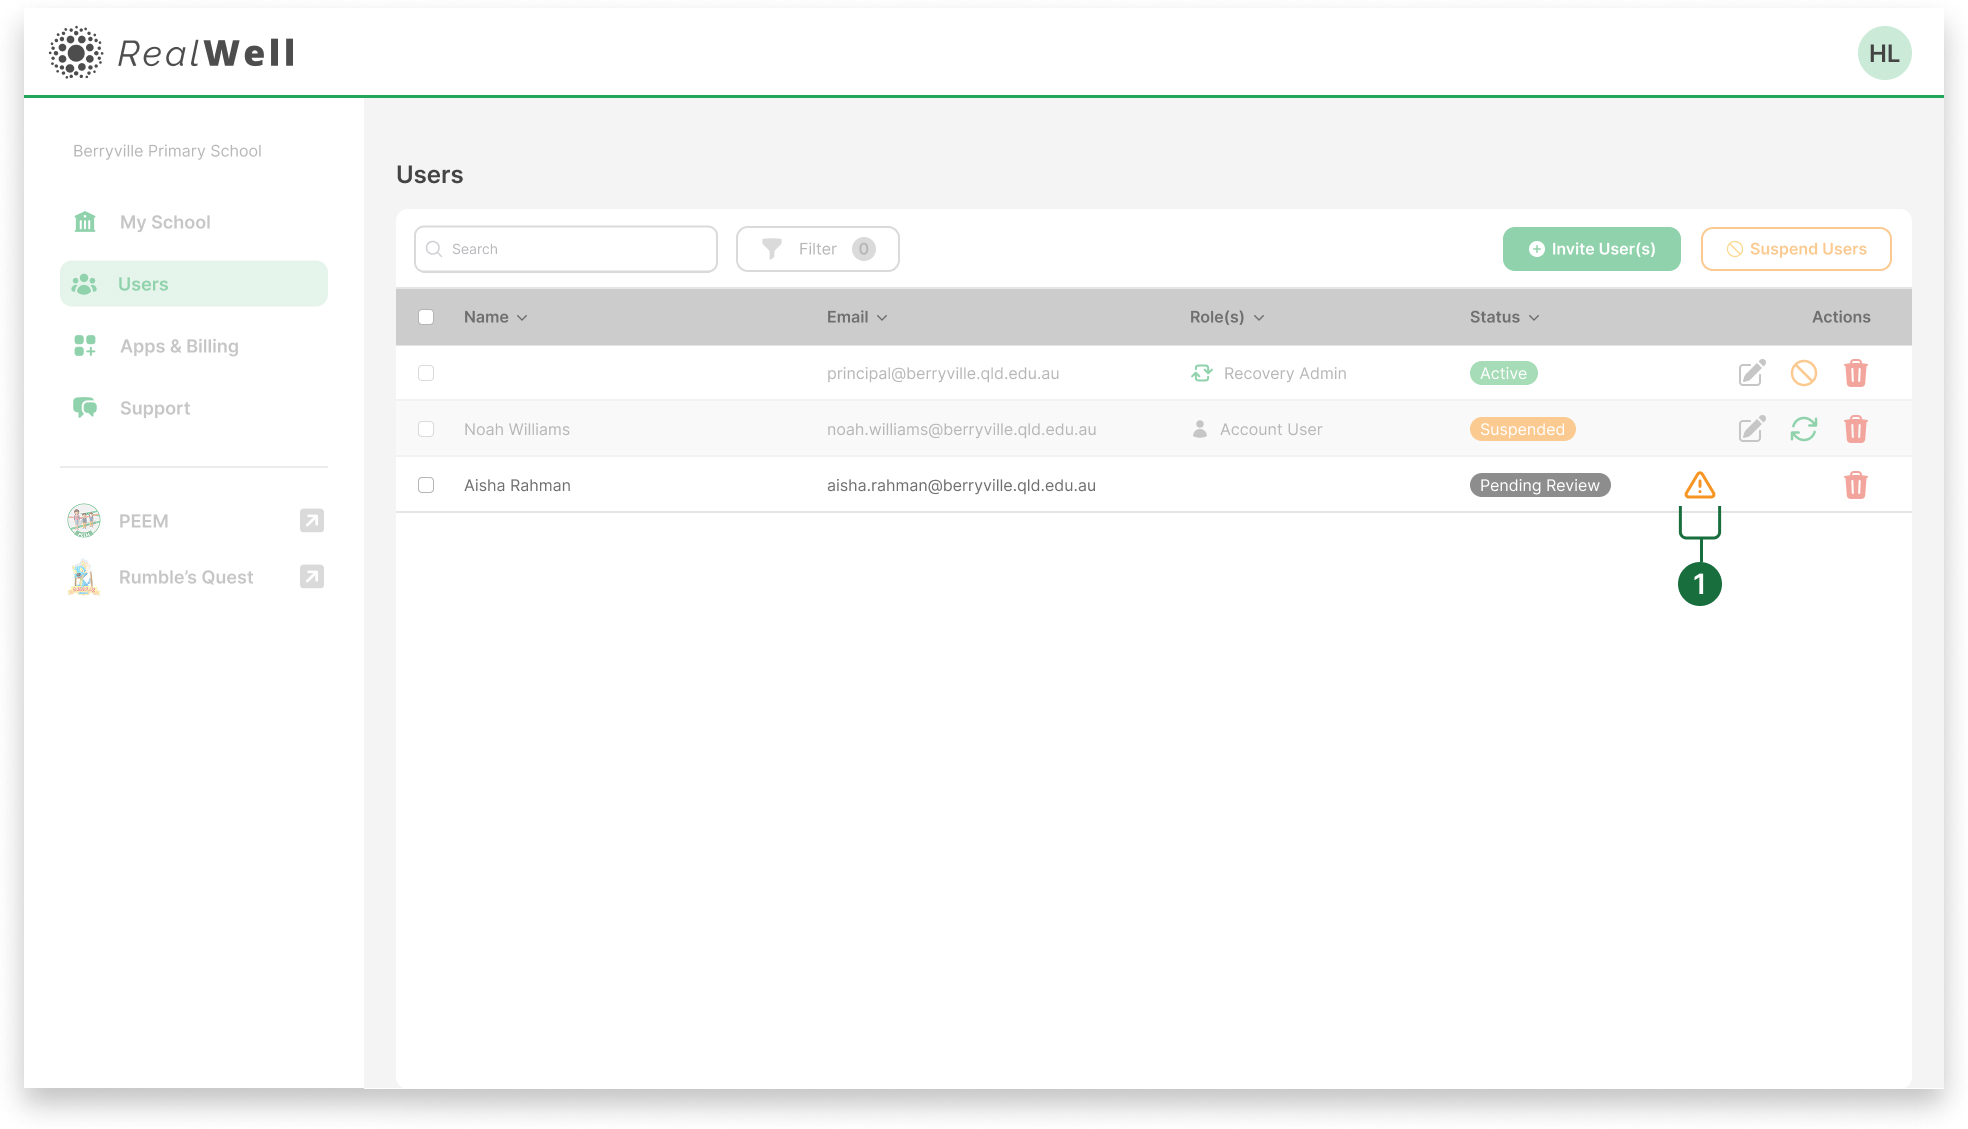Click the reactivate icon for Noah Williams
This screenshot has height=1129, width=1968.
pyautogui.click(x=1803, y=429)
